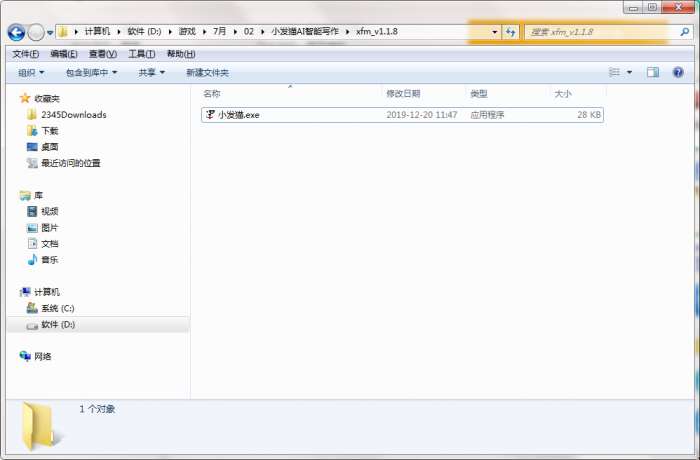Click the refresh button beside address bar

click(x=510, y=32)
